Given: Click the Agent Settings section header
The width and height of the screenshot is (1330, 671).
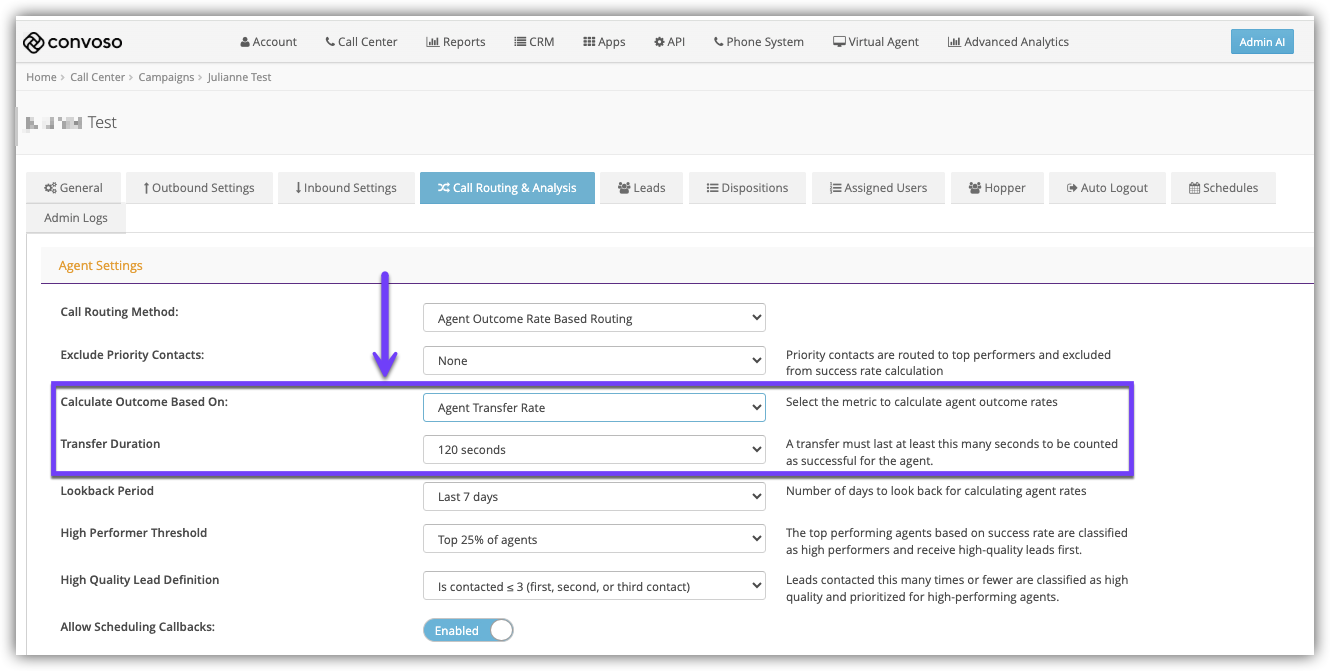Looking at the screenshot, I should coord(101,266).
